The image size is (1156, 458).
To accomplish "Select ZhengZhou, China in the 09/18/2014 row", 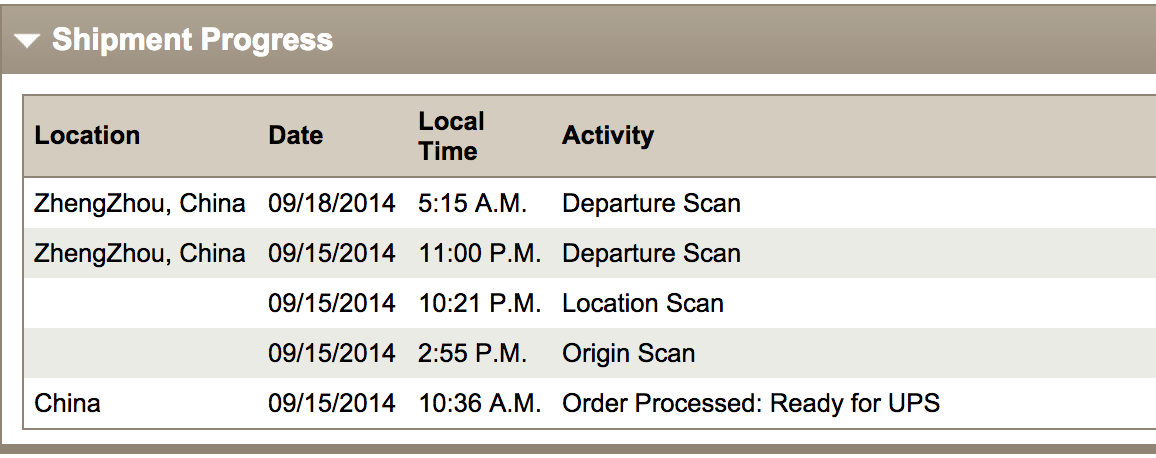I will (139, 204).
